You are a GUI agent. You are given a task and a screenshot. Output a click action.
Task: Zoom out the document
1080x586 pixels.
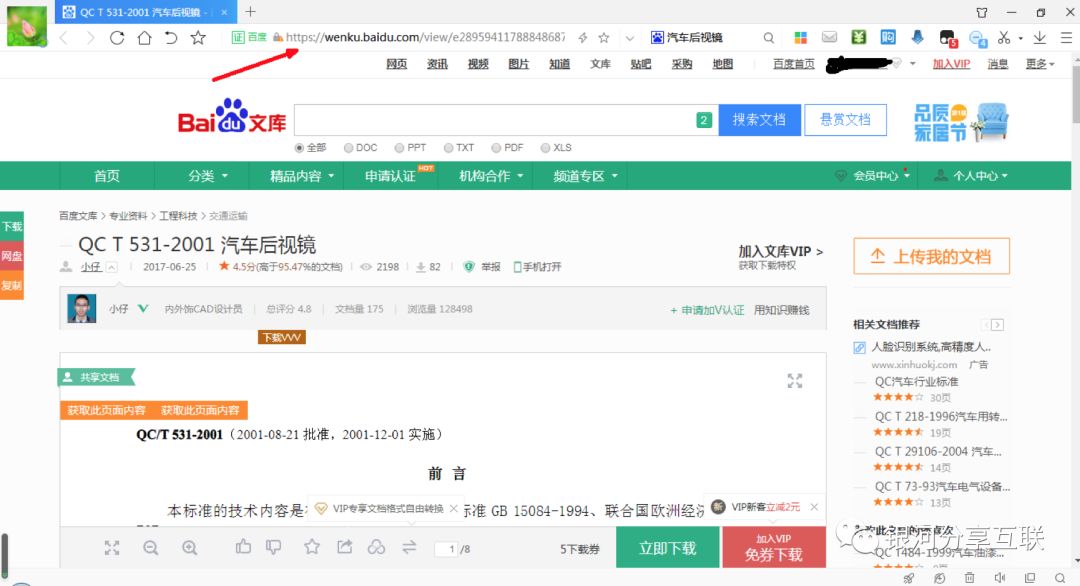[151, 547]
